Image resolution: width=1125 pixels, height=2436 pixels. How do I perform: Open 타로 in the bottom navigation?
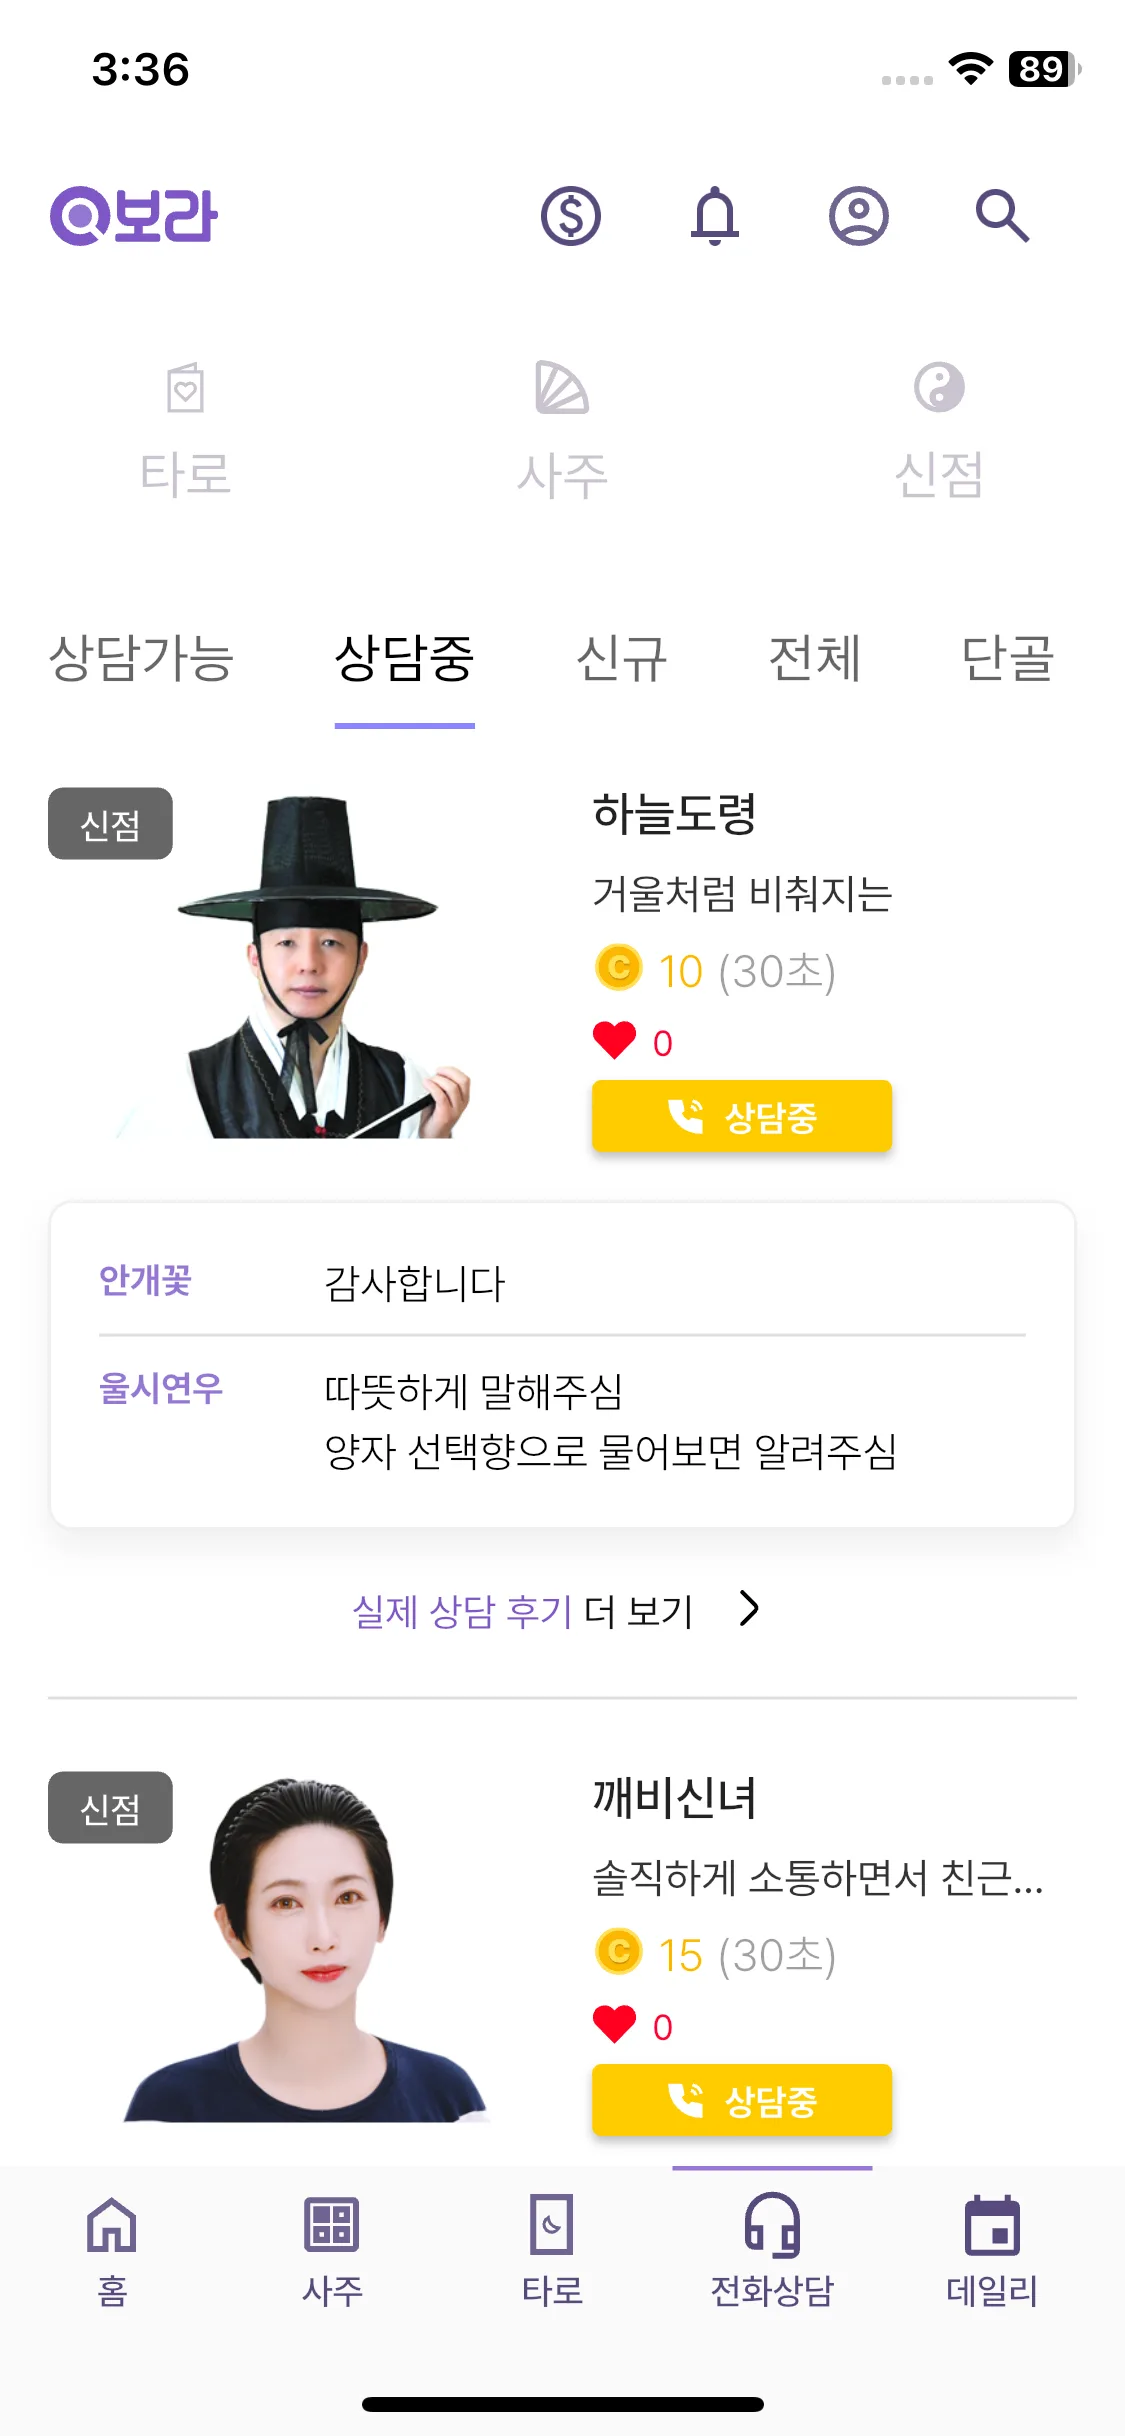[552, 2251]
